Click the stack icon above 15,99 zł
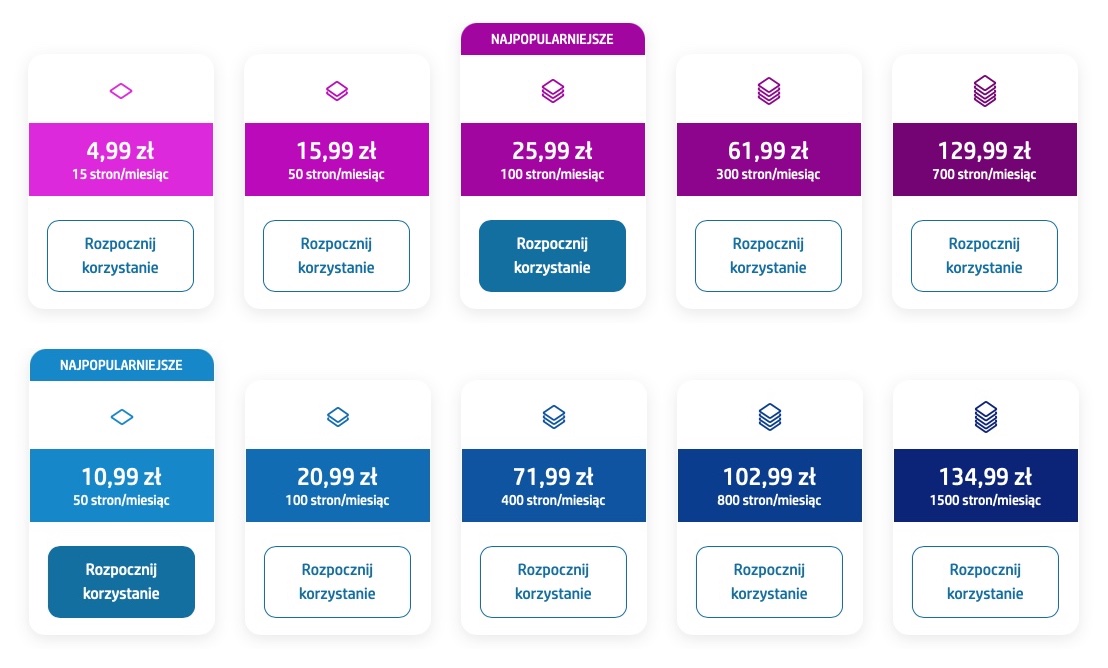 (337, 91)
